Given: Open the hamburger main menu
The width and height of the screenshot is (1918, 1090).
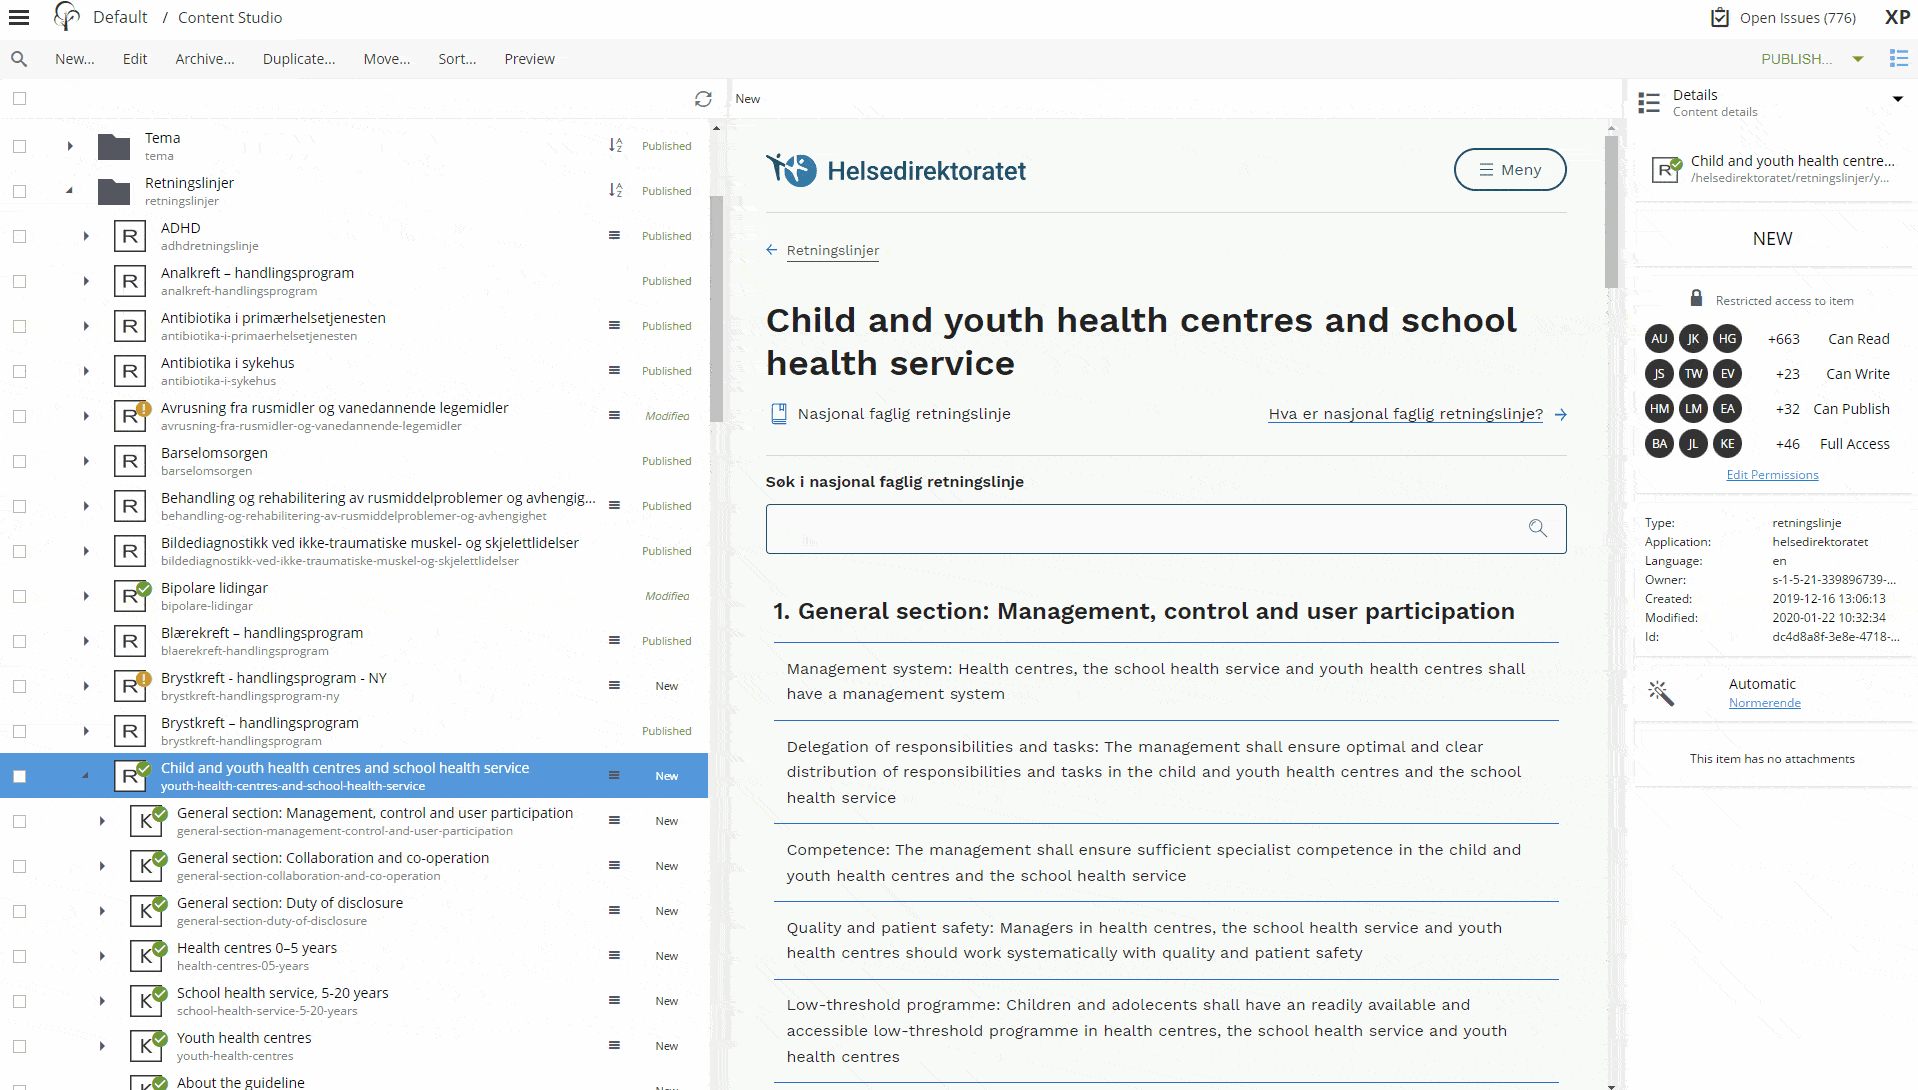Looking at the screenshot, I should click(19, 17).
